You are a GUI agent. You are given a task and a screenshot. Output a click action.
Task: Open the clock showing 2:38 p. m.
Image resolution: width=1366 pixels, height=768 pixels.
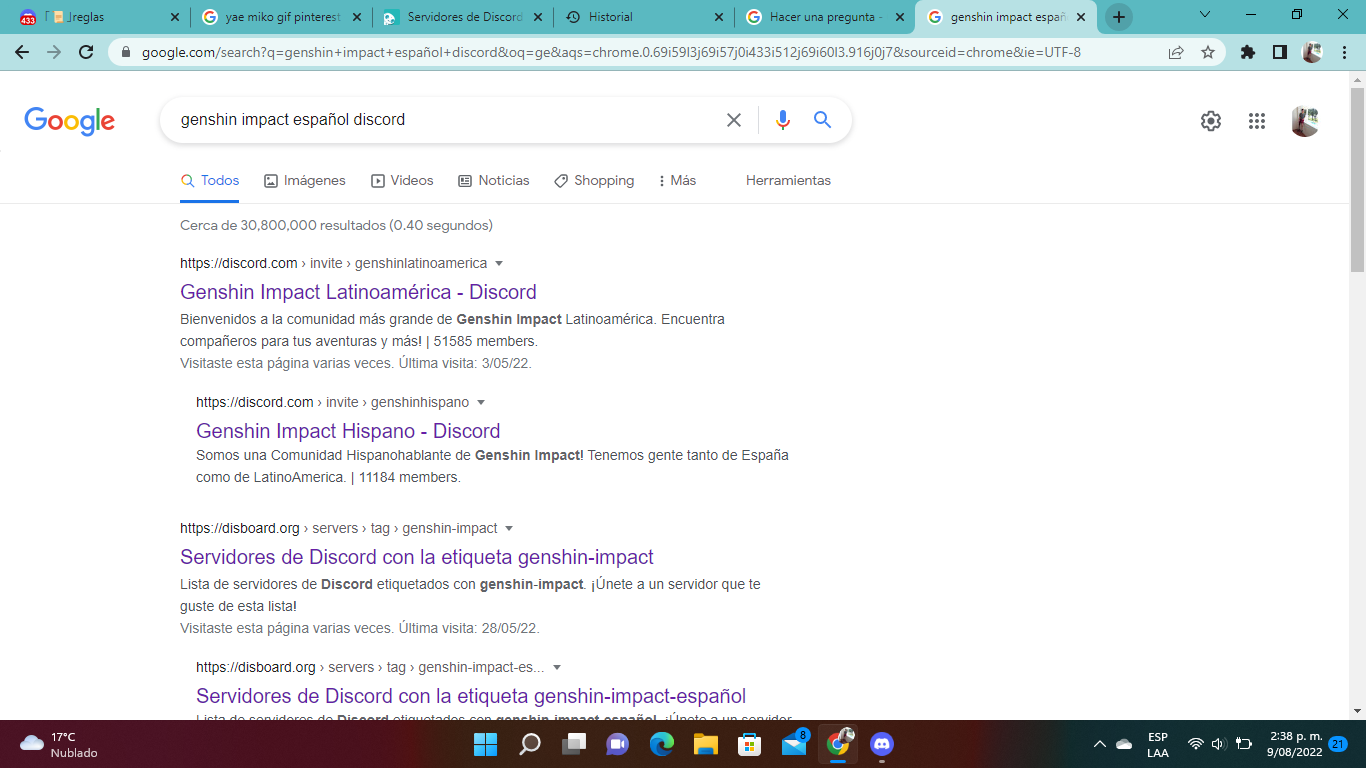[1294, 744]
